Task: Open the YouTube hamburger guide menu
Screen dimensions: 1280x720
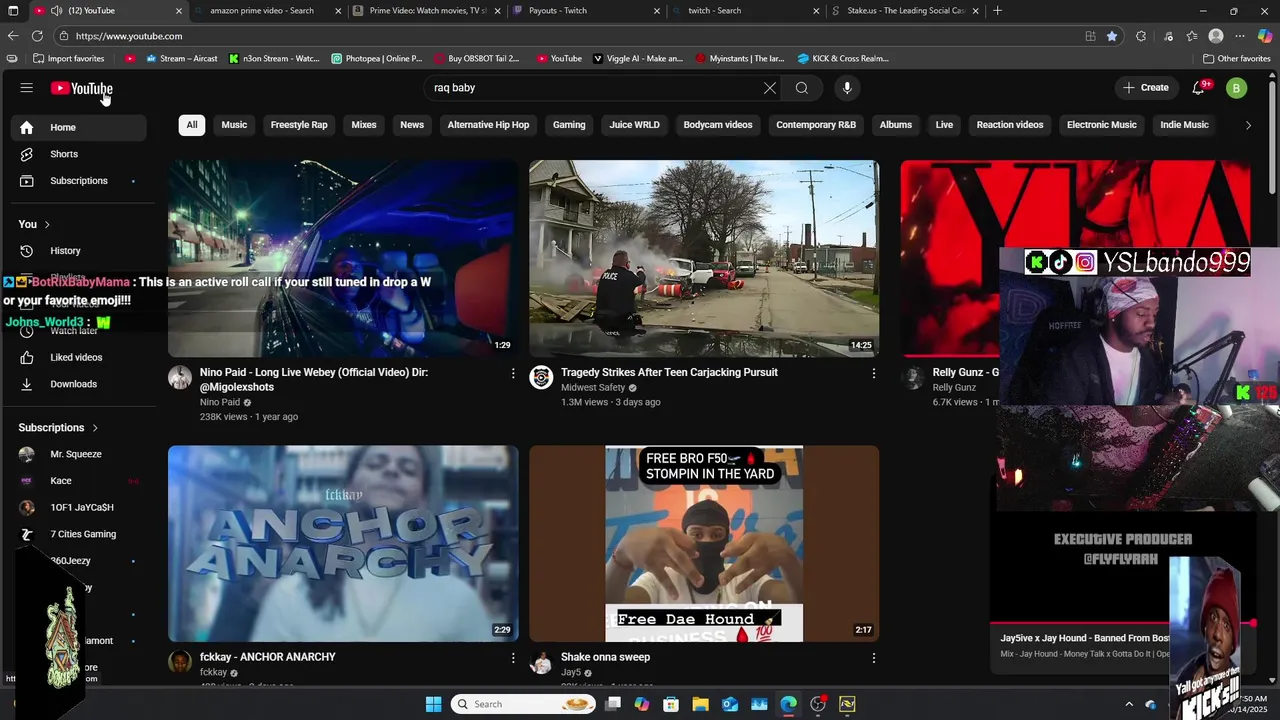Action: (x=26, y=88)
